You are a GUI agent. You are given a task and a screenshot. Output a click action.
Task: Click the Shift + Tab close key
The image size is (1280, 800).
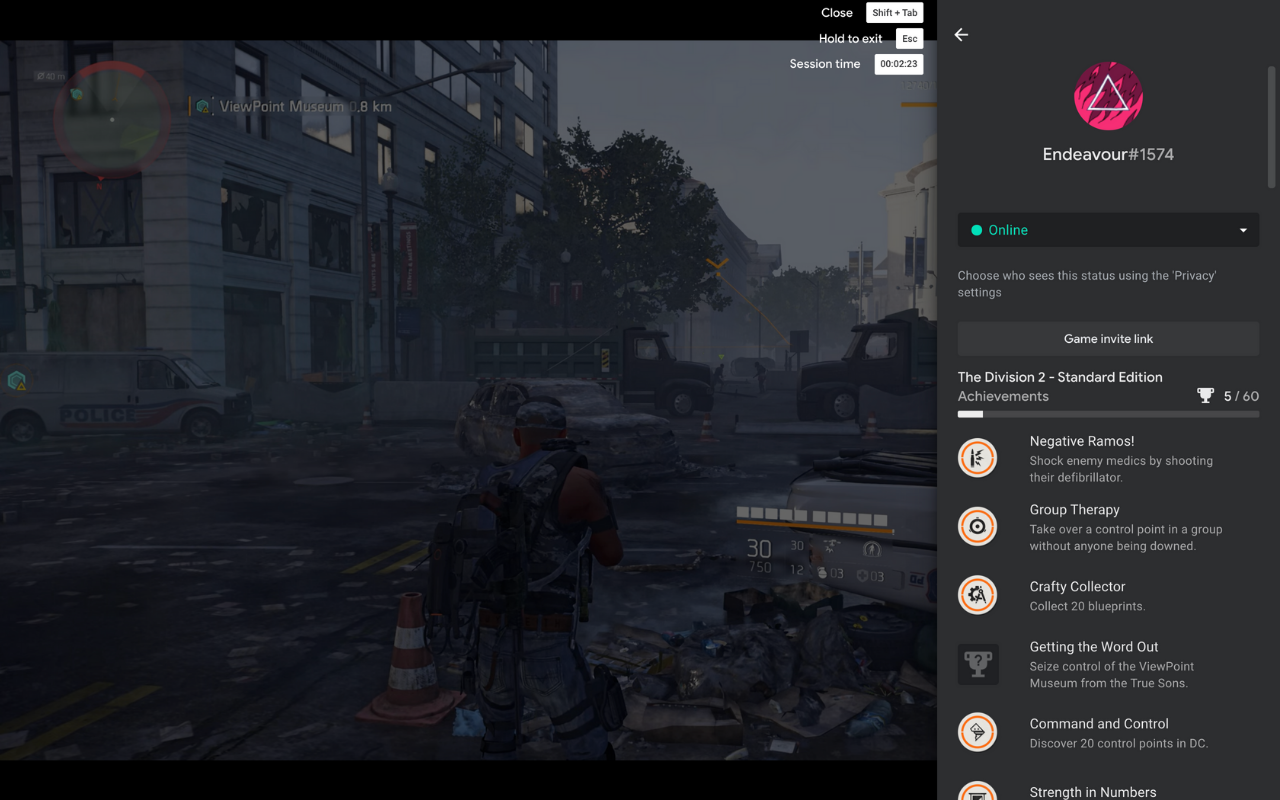[x=894, y=13]
